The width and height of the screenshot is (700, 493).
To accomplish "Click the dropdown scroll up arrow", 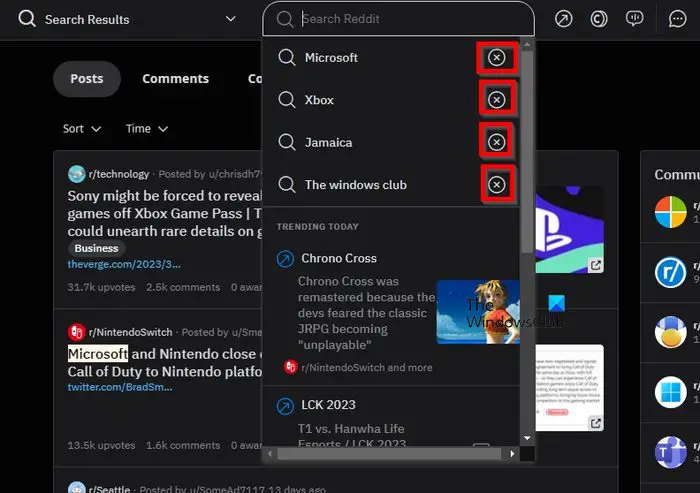I will click(x=527, y=45).
